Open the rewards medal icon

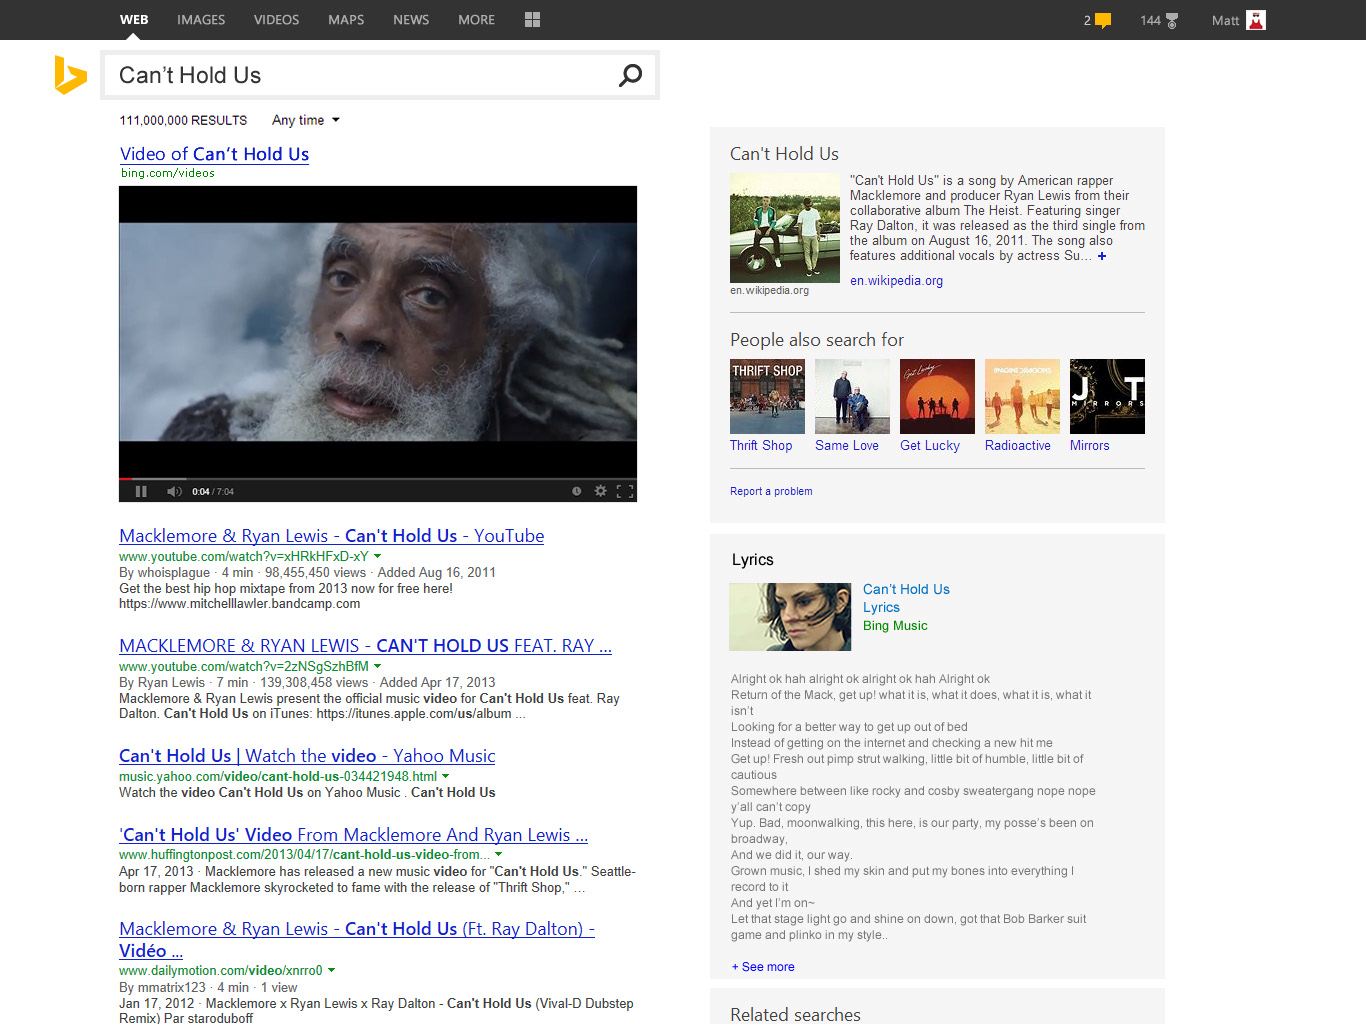point(1172,20)
